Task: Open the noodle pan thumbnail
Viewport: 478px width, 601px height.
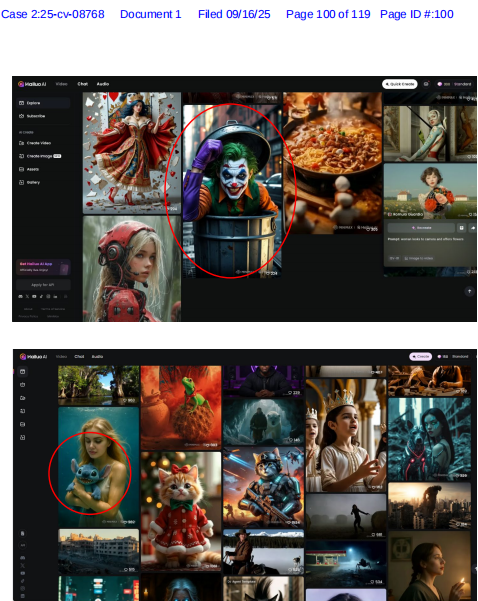Action: point(332,163)
